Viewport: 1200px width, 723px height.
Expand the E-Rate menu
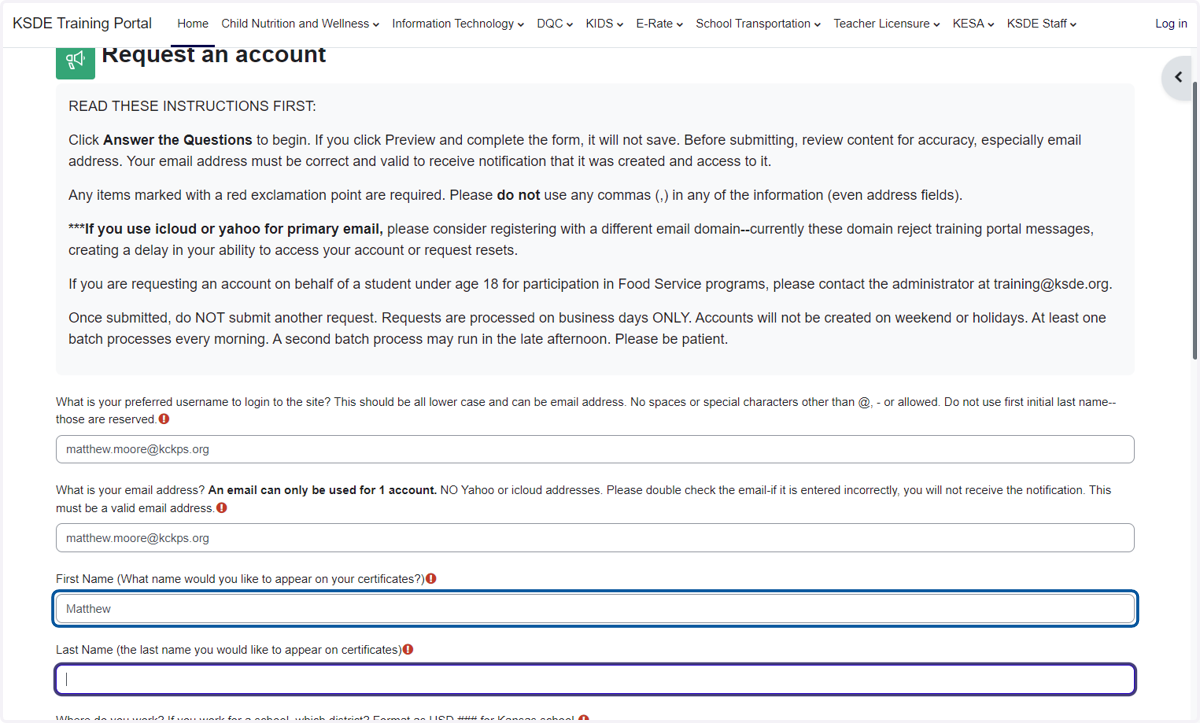pos(660,24)
